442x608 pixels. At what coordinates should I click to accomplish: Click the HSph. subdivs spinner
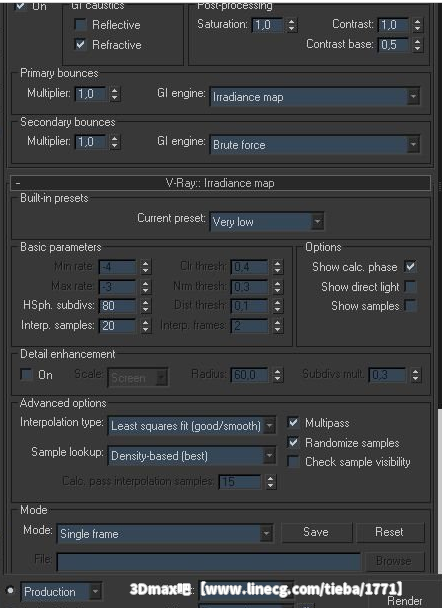[145, 306]
